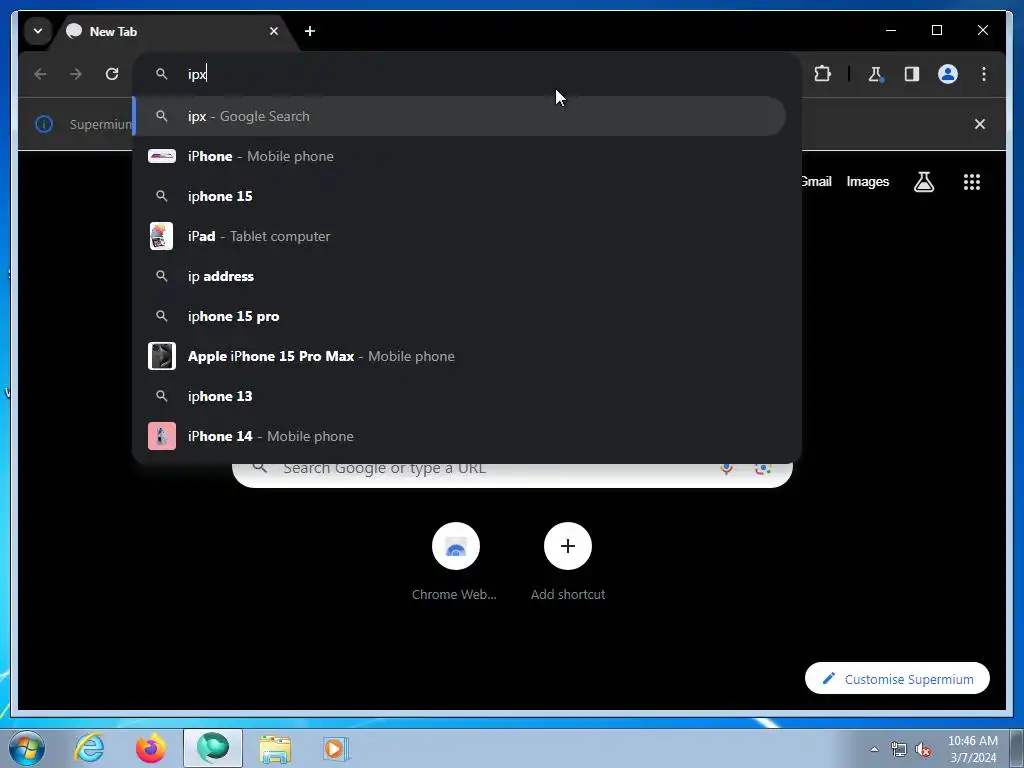Open network icon in system tray
The width and height of the screenshot is (1024, 768).
(x=899, y=749)
